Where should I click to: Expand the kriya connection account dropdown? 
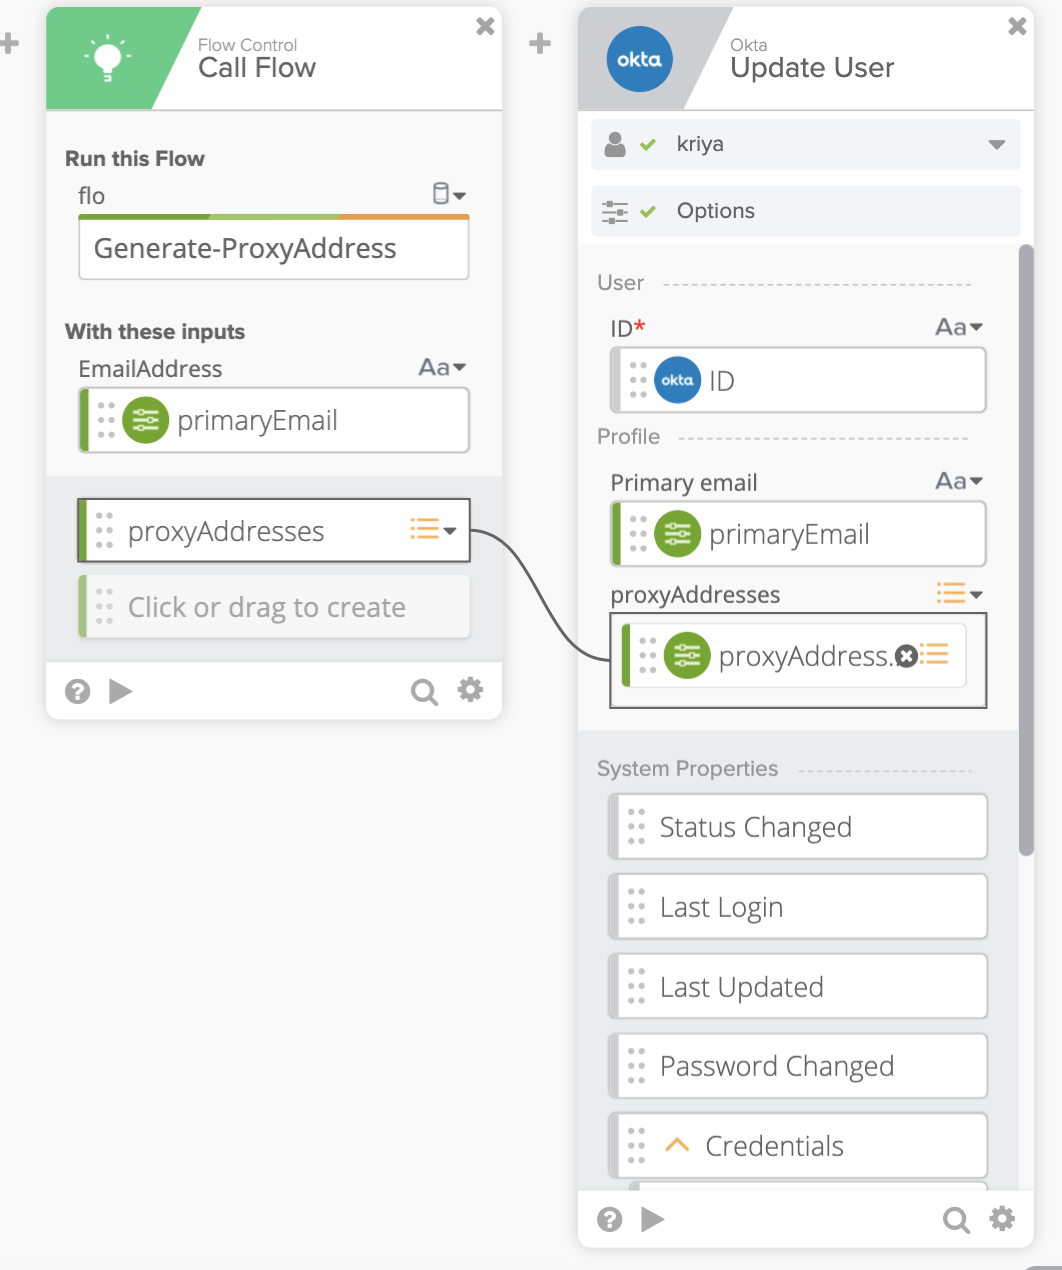[x=996, y=144]
